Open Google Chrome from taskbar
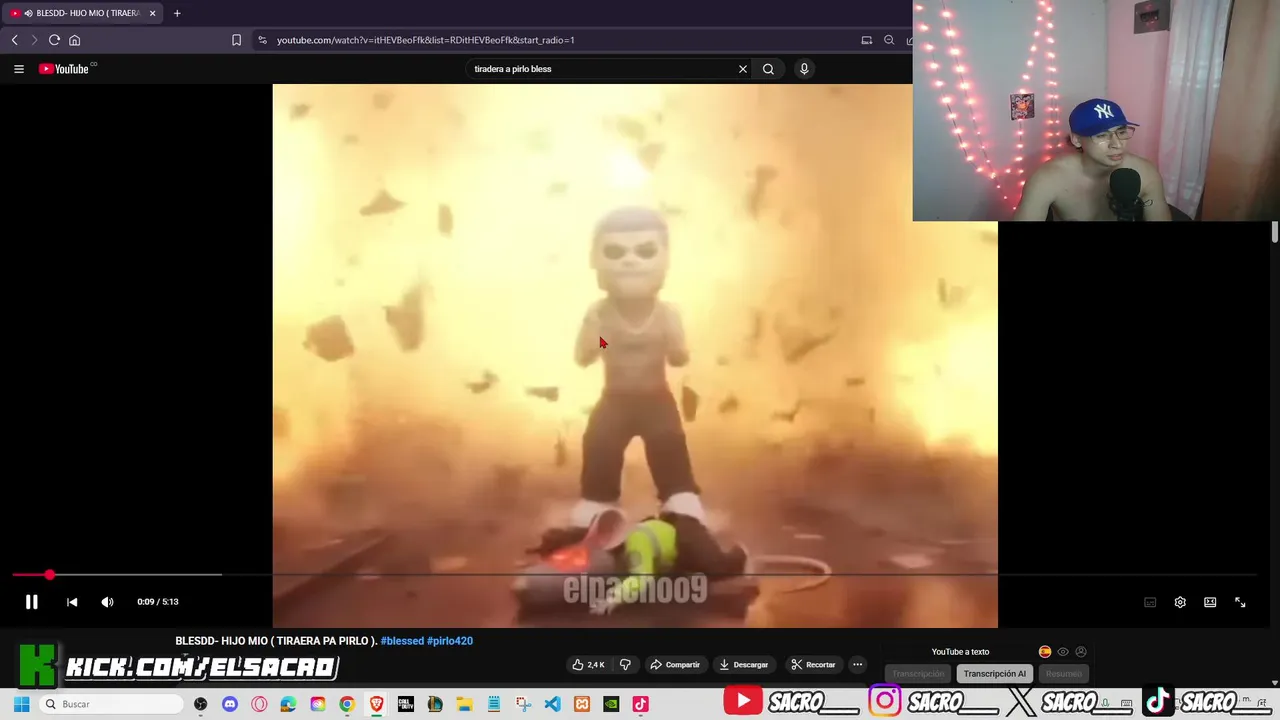 [347, 704]
